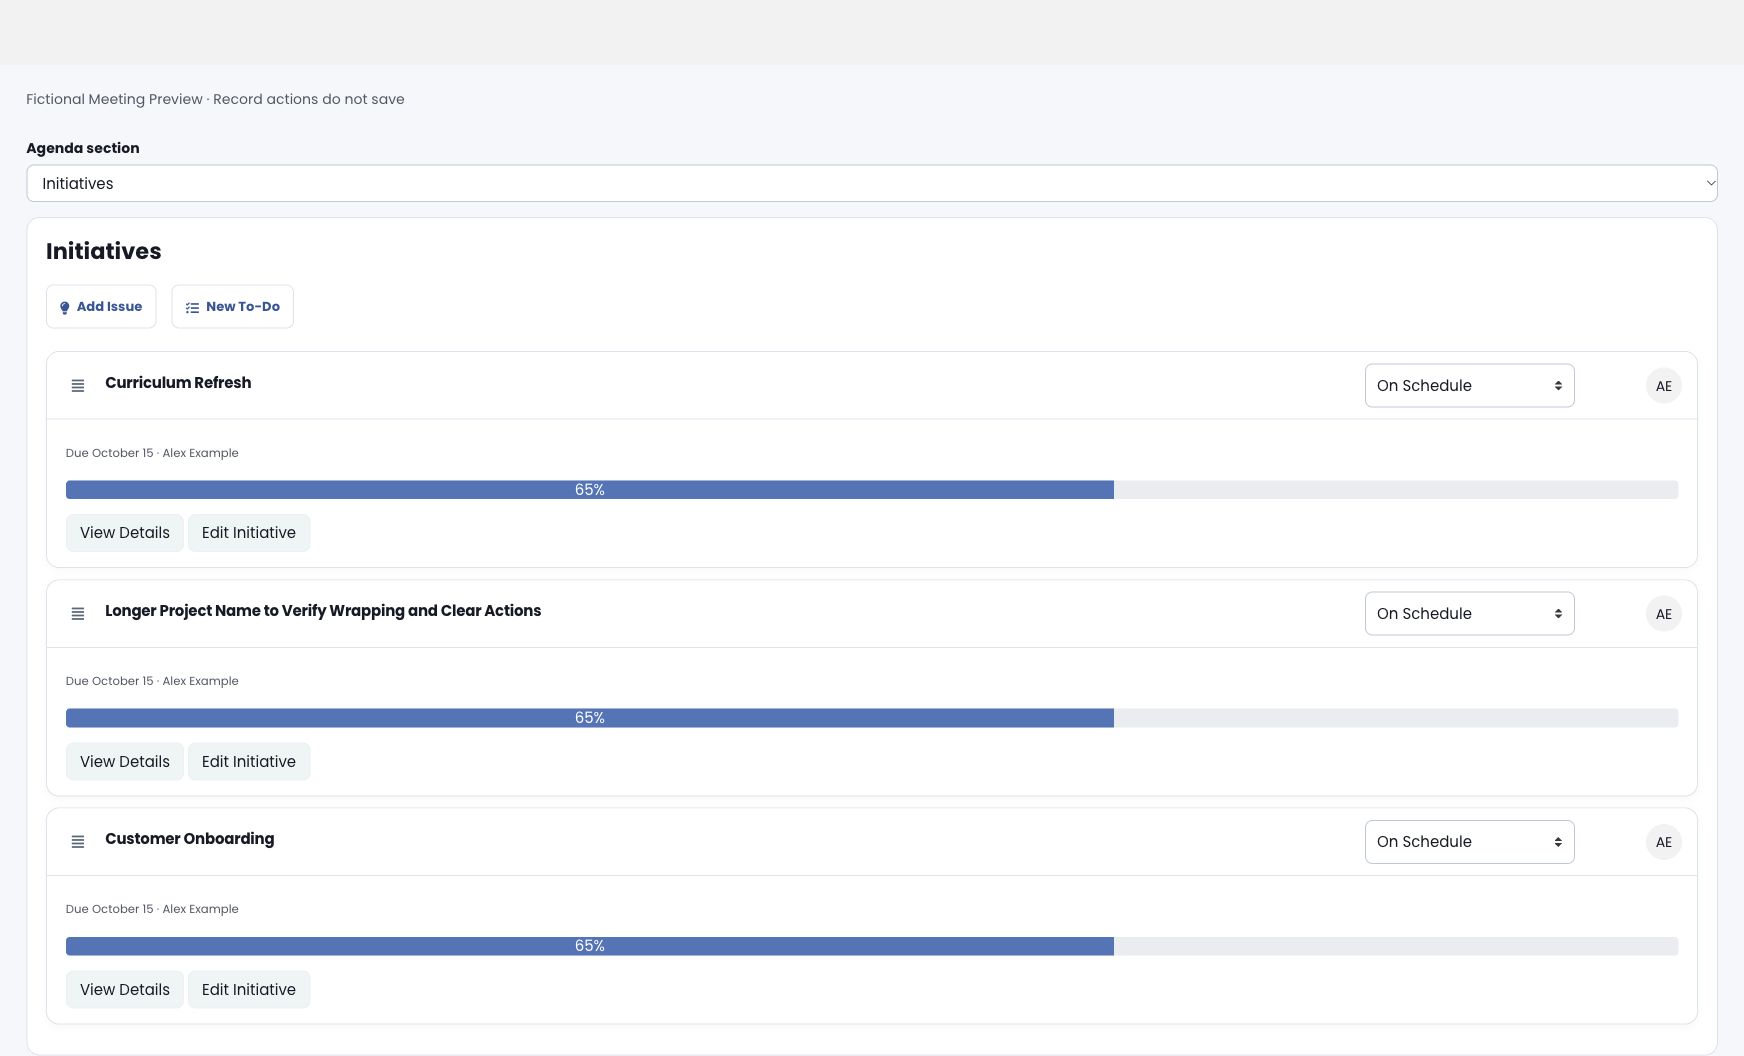Image resolution: width=1744 pixels, height=1056 pixels.
Task: Click the Curriculum Refresh title
Action: pyautogui.click(x=178, y=383)
